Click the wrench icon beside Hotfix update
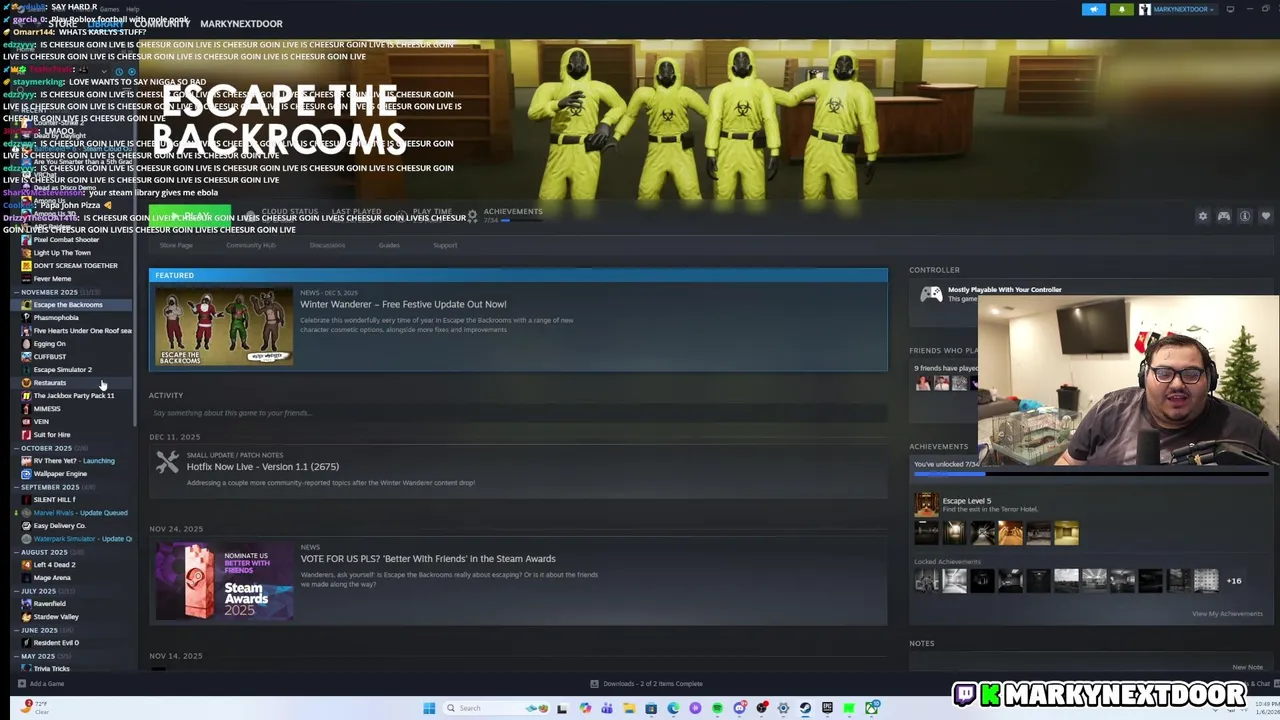The image size is (1280, 720). tap(167, 462)
